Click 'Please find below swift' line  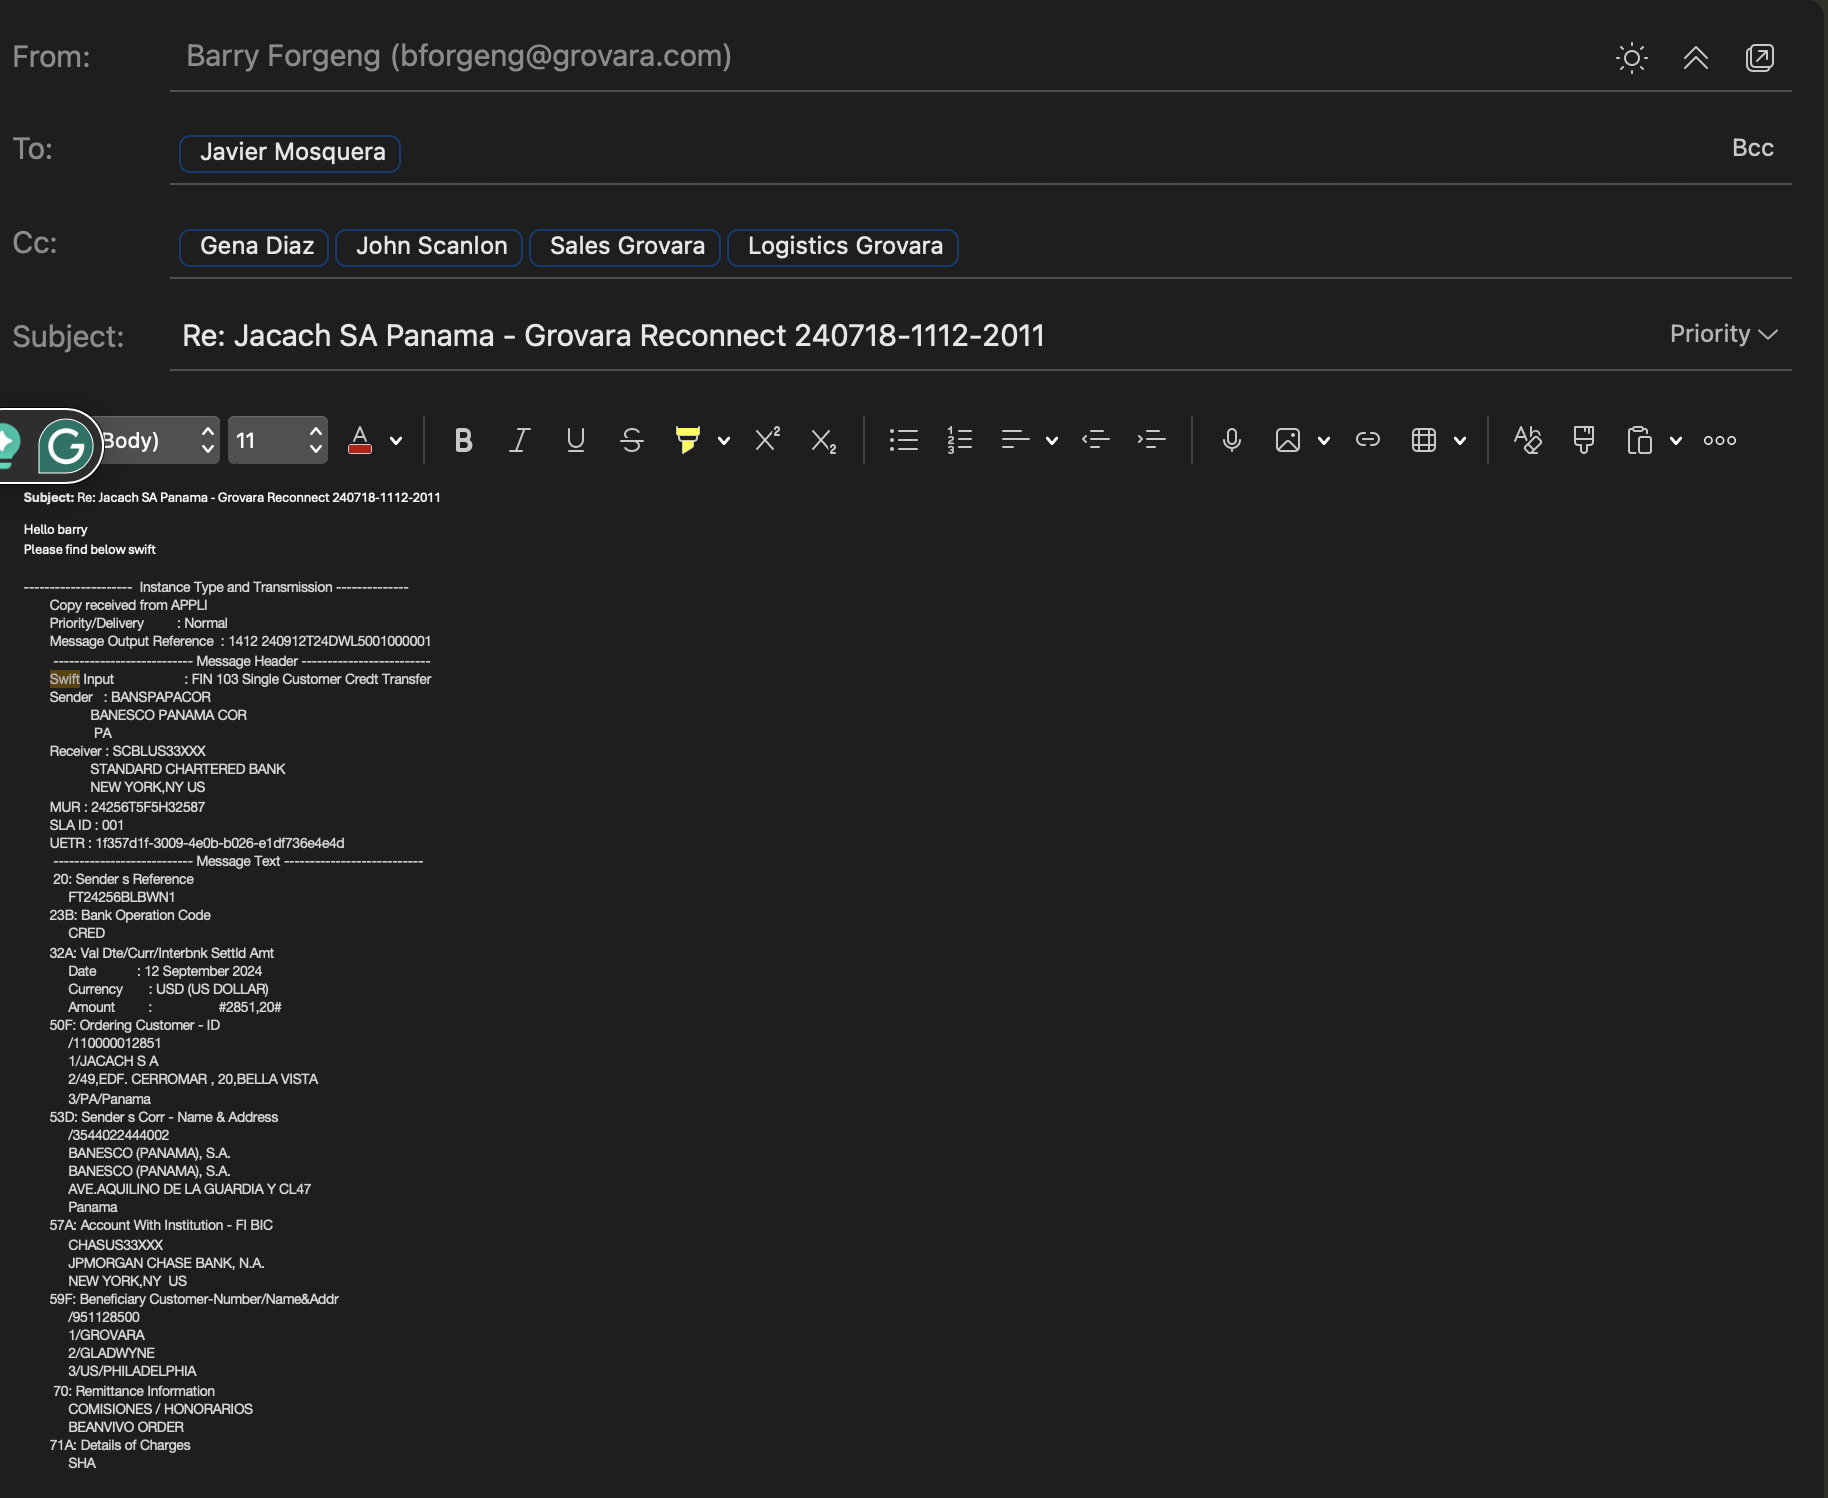point(90,549)
